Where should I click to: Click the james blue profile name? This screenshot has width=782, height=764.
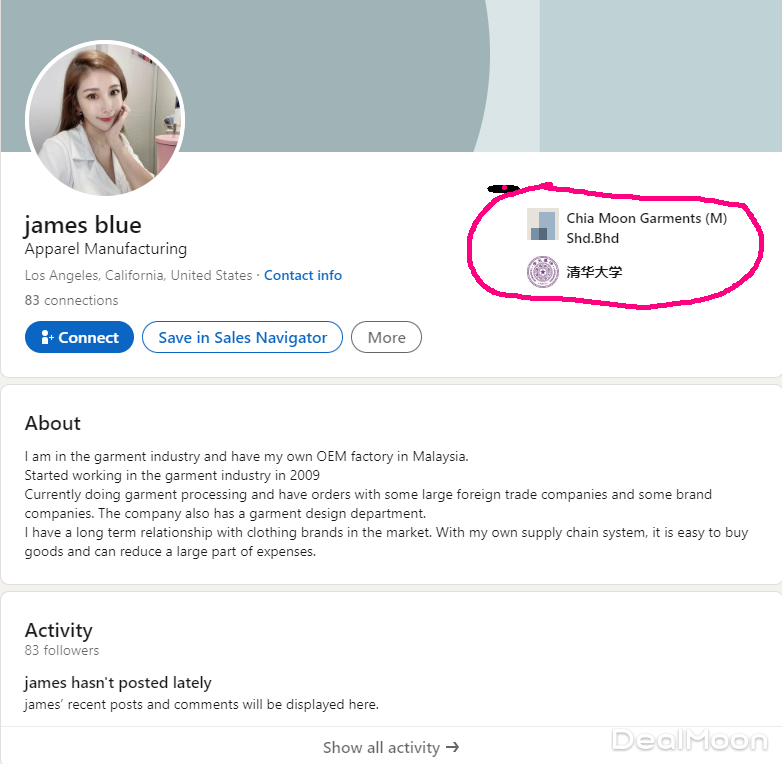point(83,224)
